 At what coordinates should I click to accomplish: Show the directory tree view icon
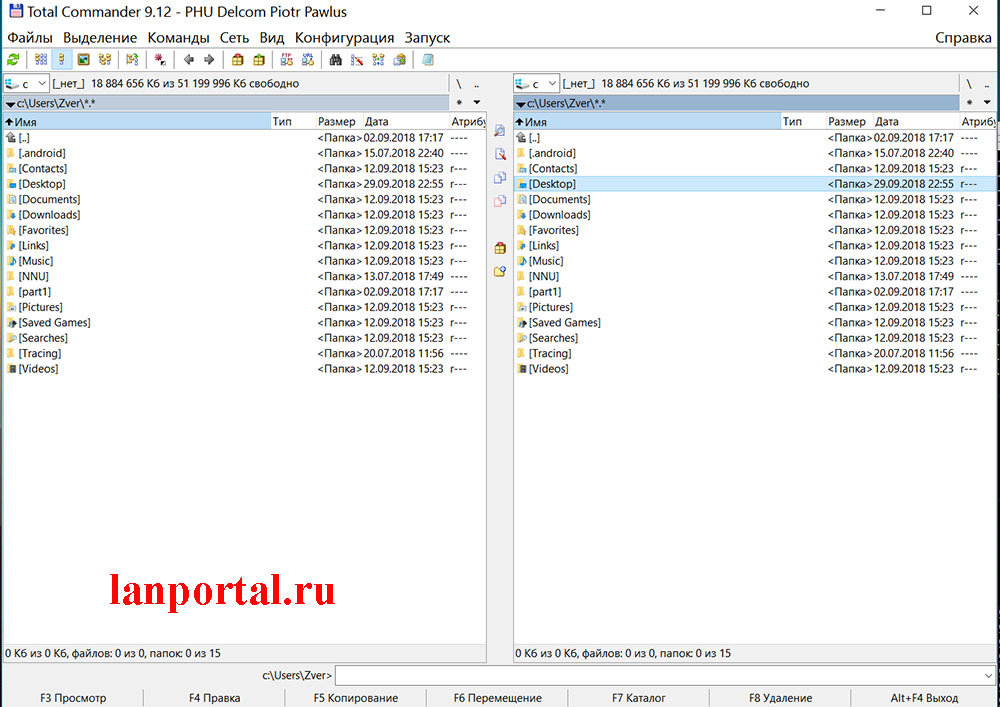(105, 60)
